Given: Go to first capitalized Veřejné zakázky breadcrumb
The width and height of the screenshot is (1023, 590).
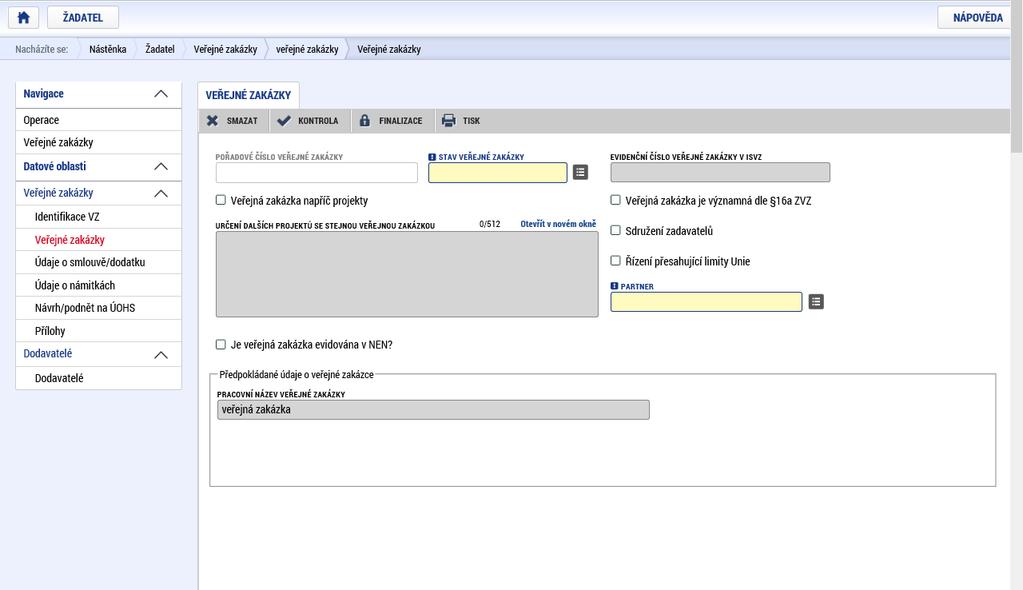Looking at the screenshot, I should click(225, 49).
